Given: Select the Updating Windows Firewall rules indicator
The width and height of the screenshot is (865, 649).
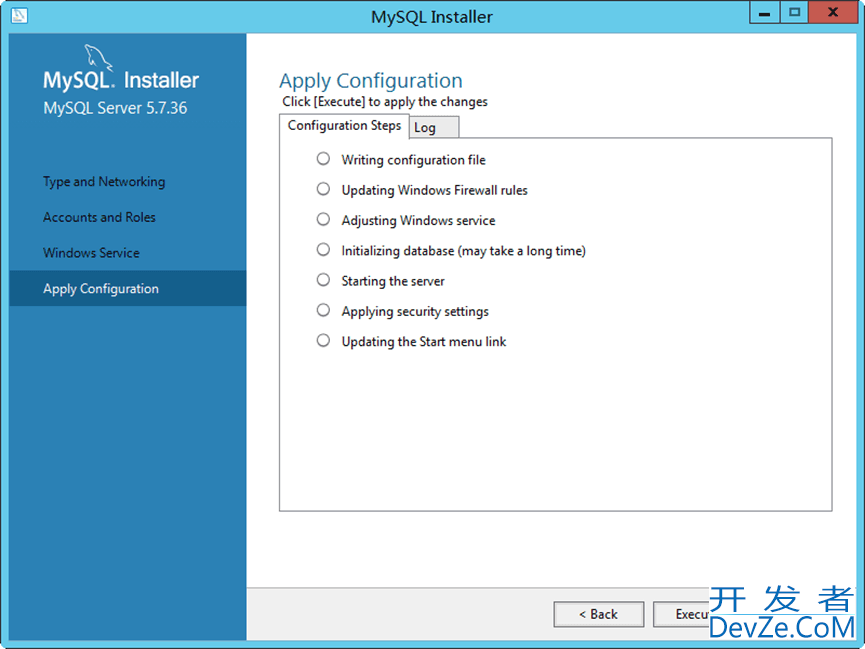Looking at the screenshot, I should click(x=323, y=189).
